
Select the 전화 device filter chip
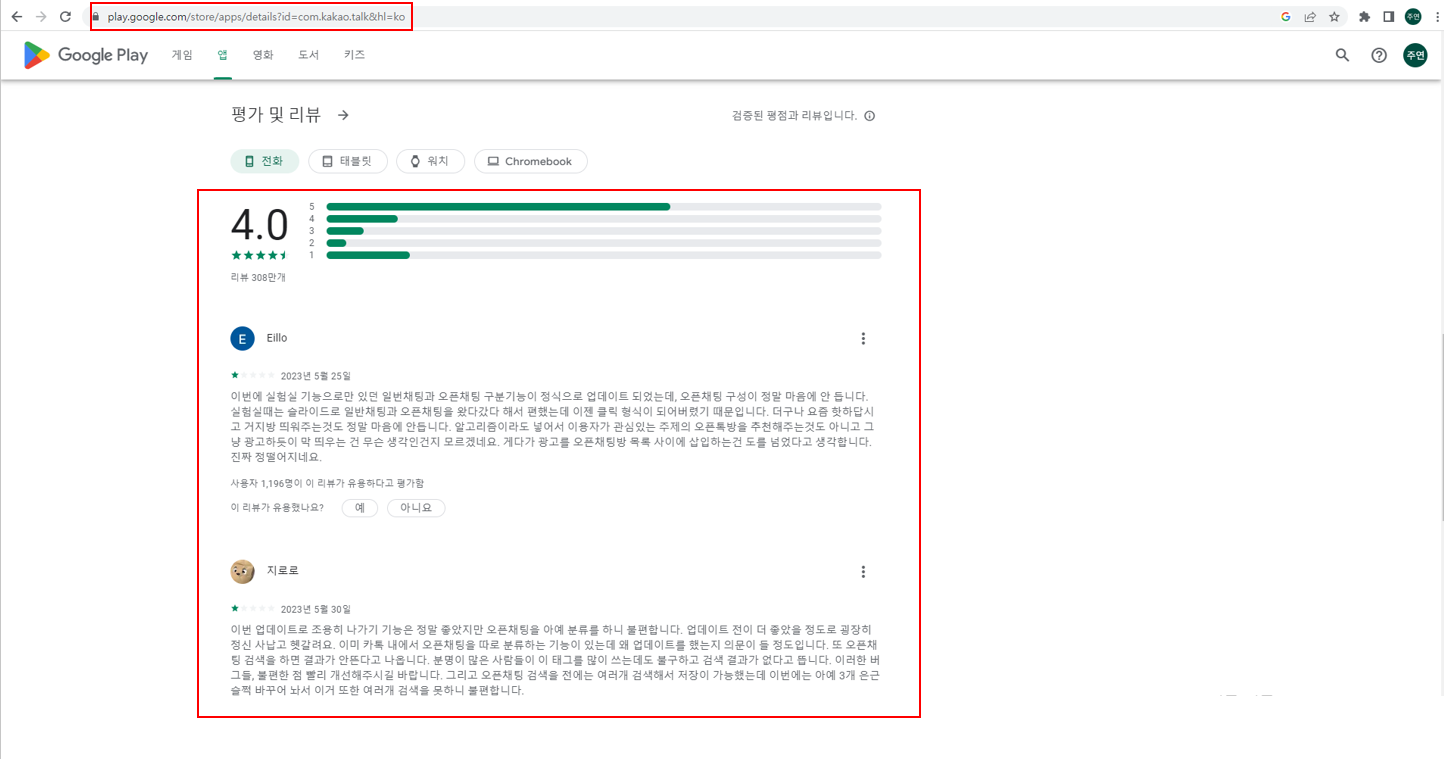click(x=265, y=161)
